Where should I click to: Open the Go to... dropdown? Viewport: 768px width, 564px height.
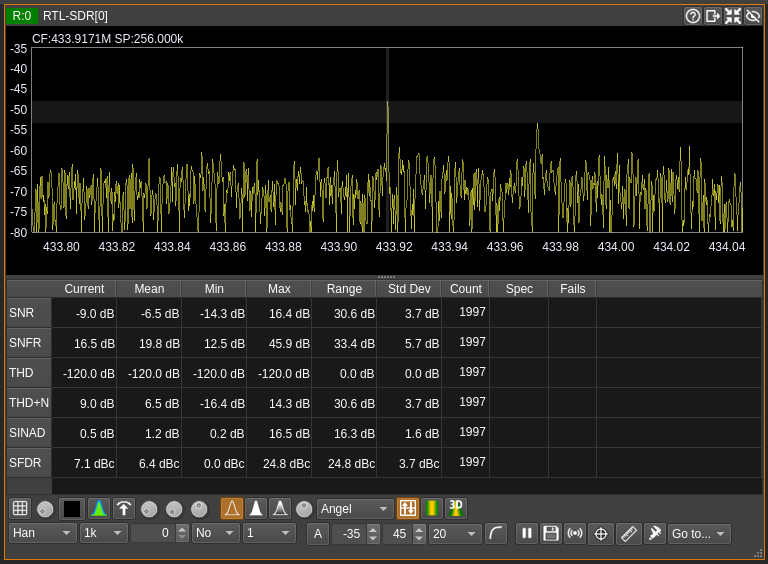699,534
